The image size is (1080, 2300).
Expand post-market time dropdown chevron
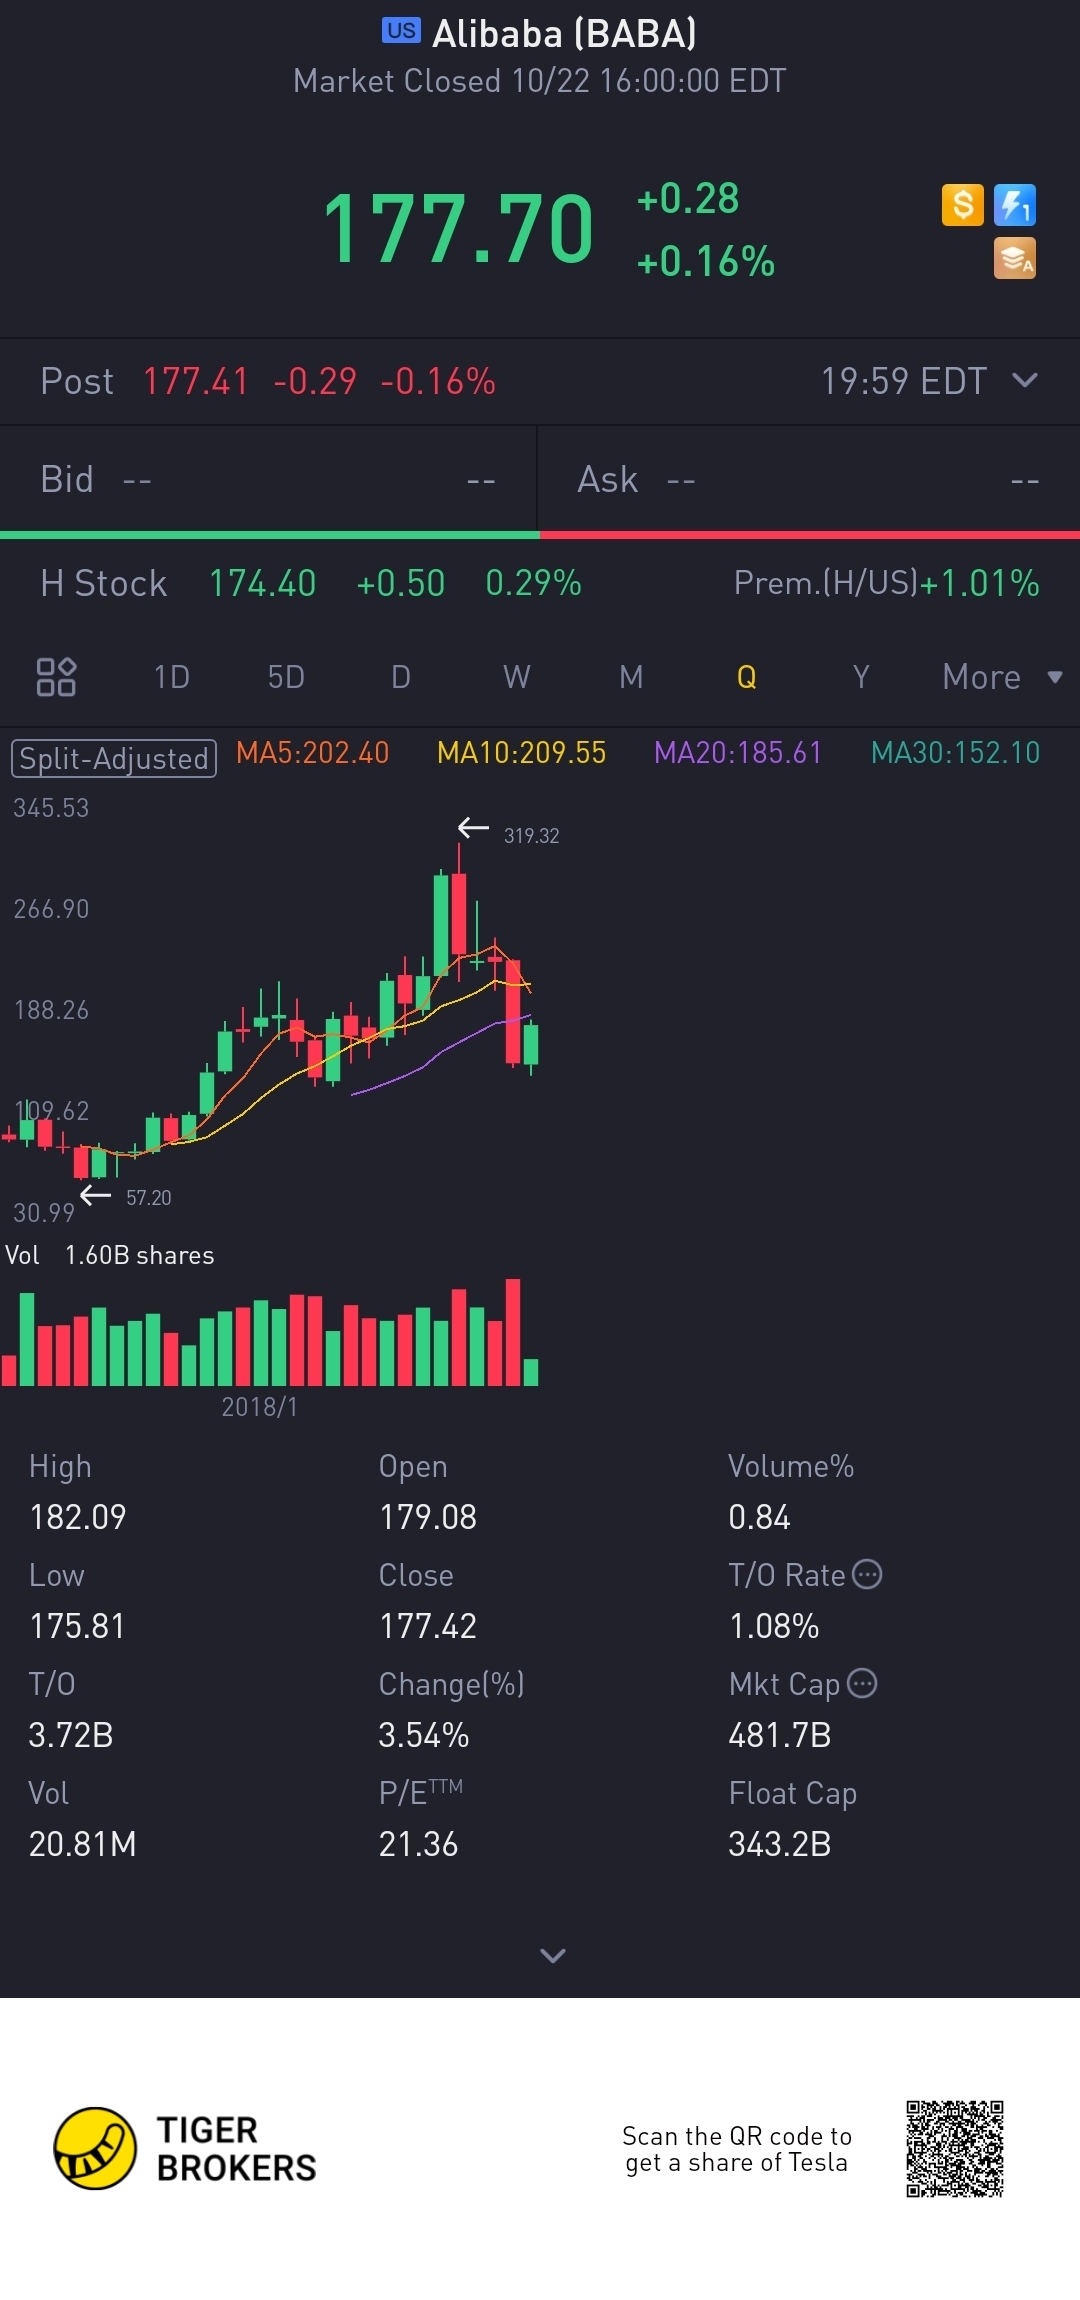1025,380
